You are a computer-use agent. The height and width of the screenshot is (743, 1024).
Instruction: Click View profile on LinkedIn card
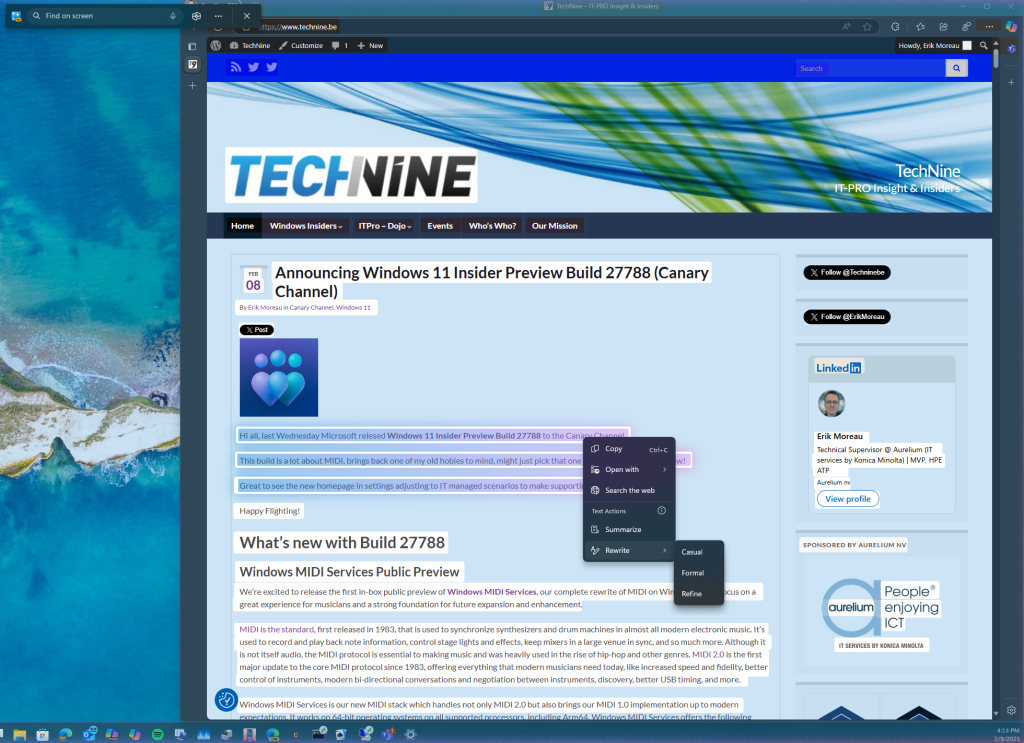coord(847,498)
